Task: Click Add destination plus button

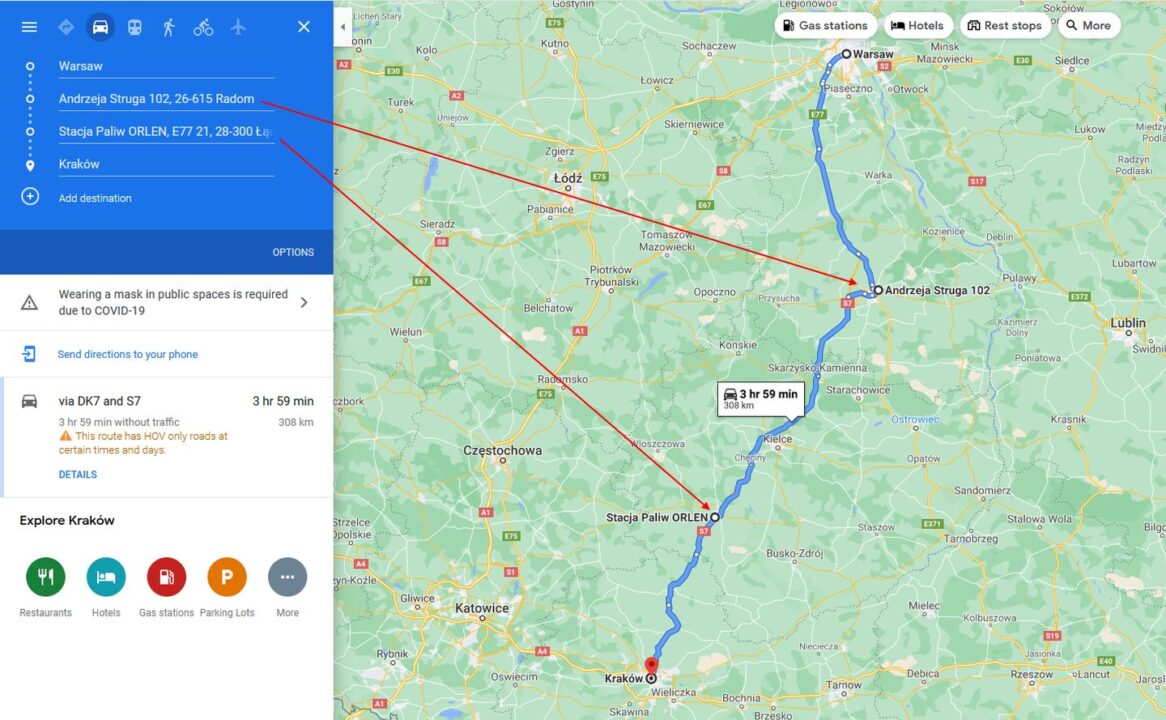Action: 30,197
